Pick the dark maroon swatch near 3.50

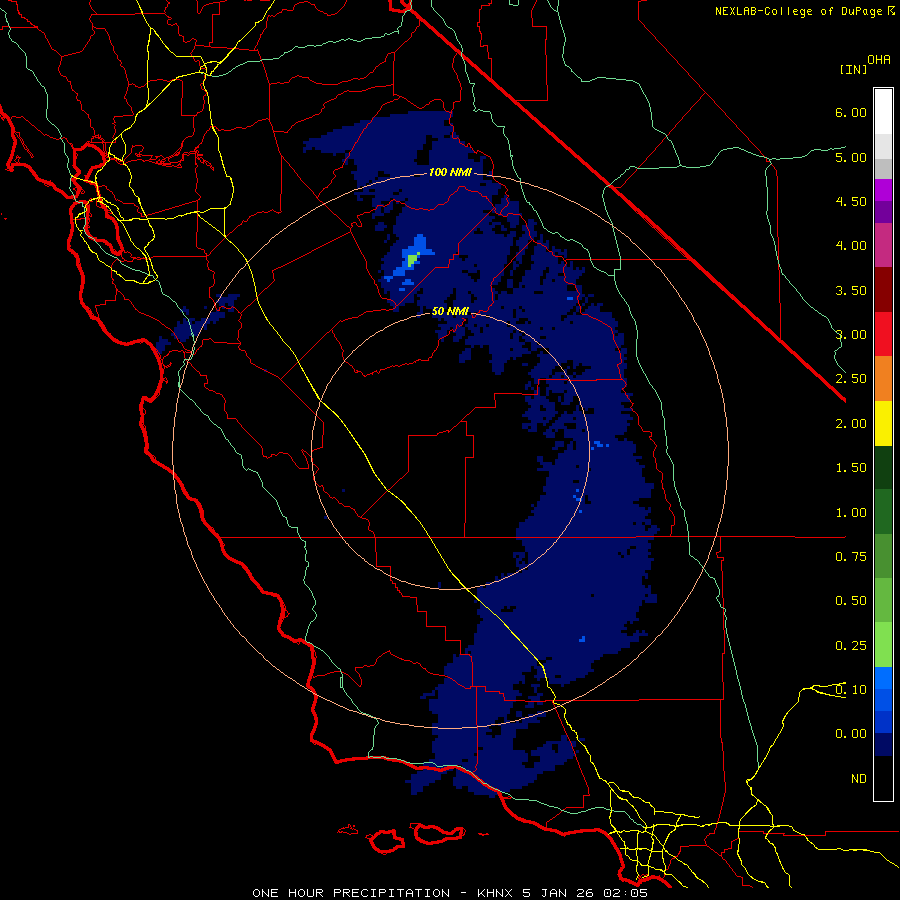[883, 290]
